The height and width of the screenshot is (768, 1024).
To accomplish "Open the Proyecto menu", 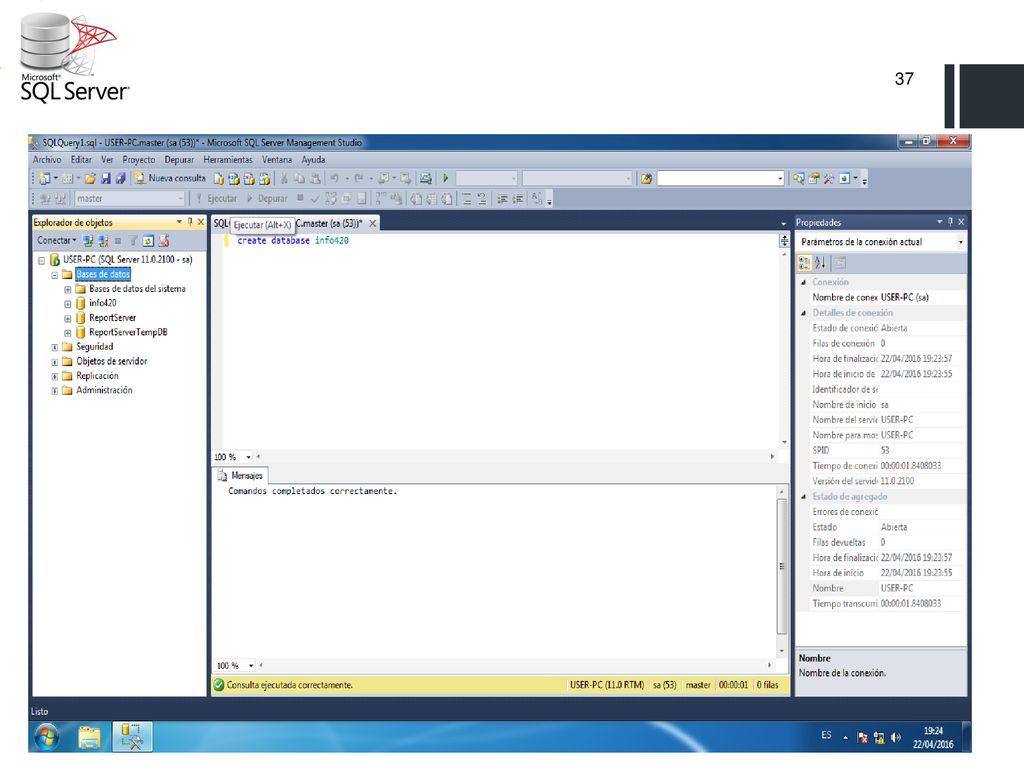I will click(138, 159).
